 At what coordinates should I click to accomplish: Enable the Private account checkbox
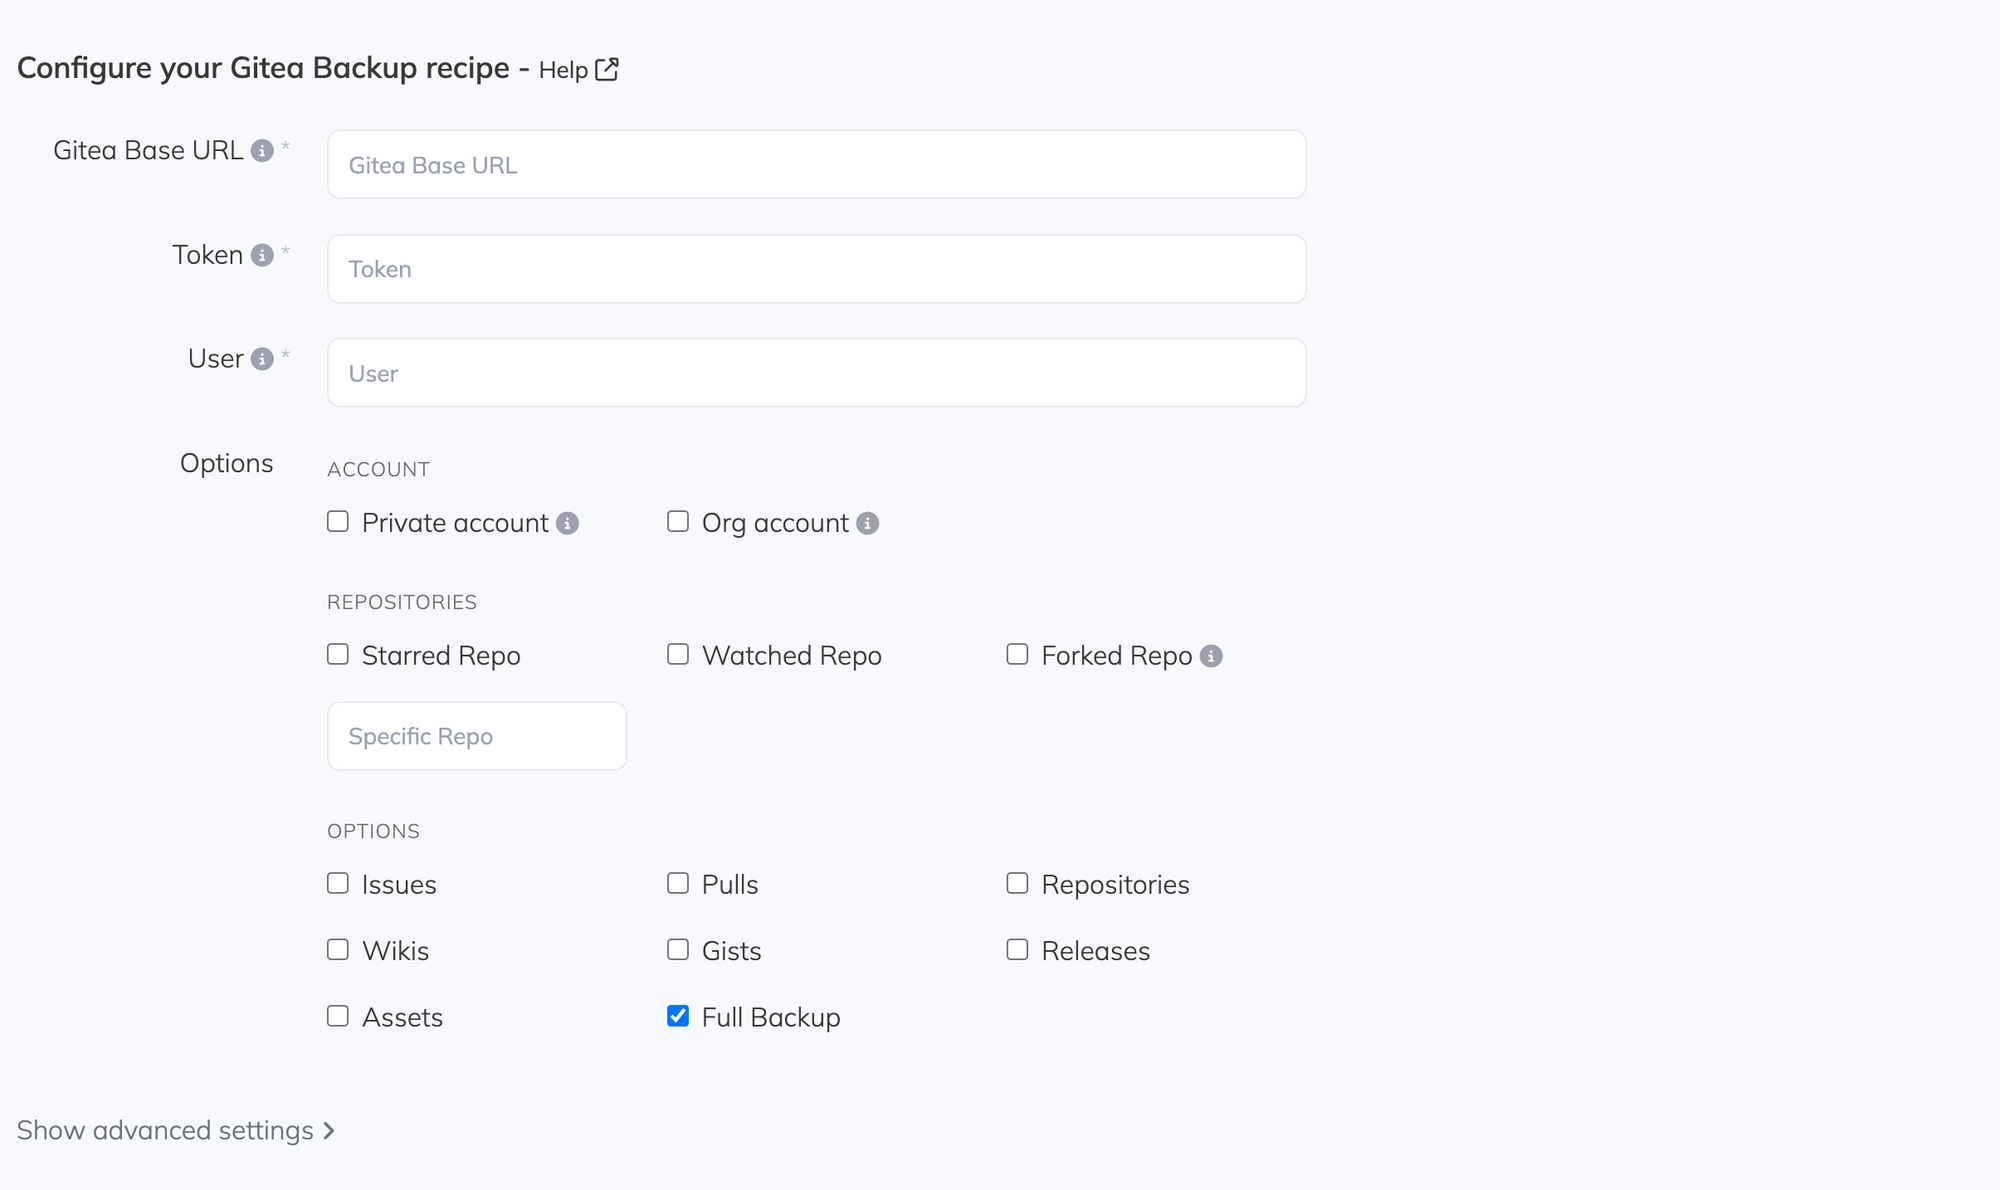tap(338, 522)
